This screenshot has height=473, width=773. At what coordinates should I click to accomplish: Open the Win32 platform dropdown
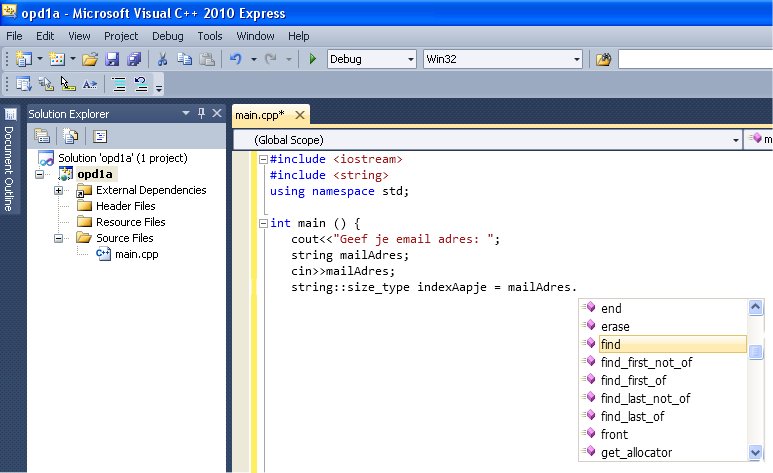tap(576, 60)
